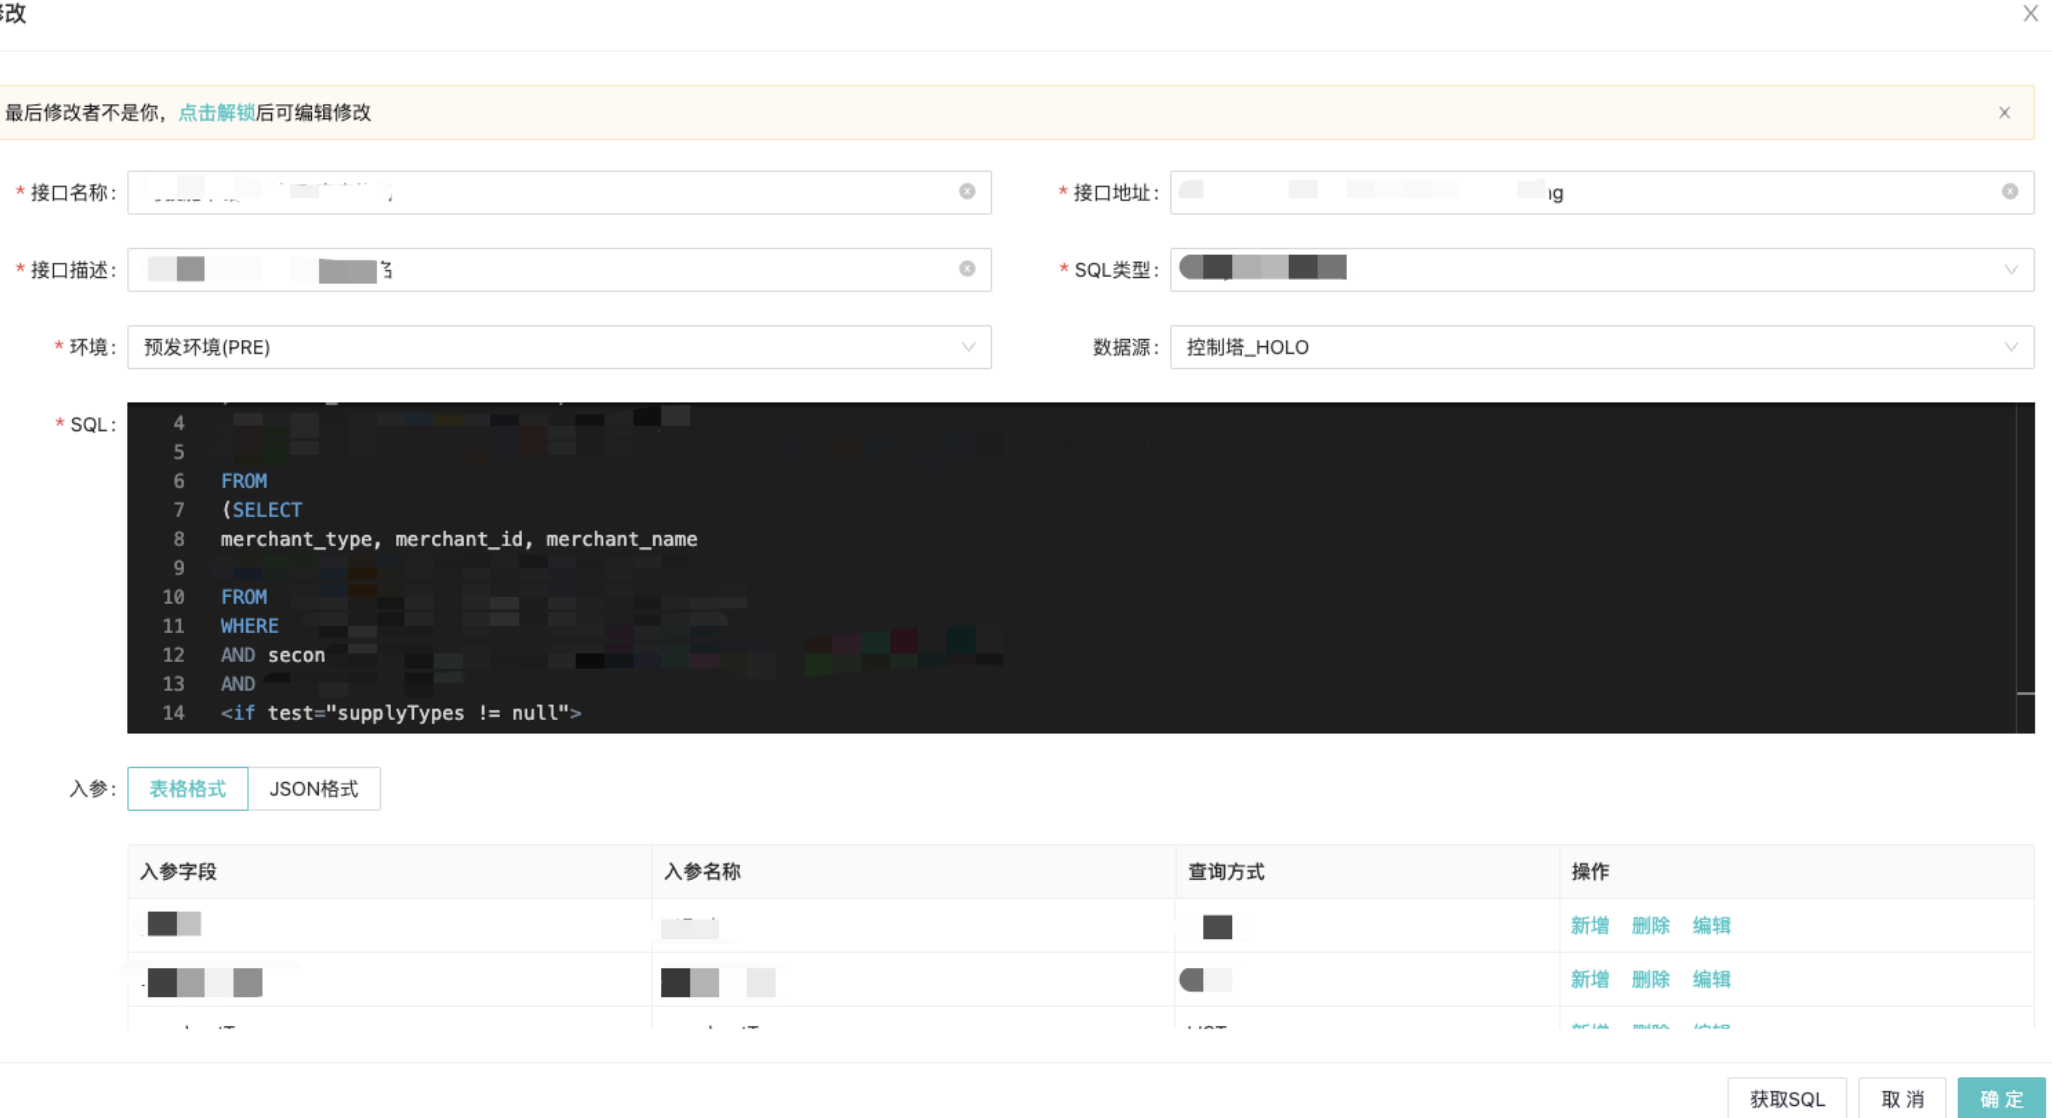
Task: Click the SQL editor vertical scrollbar
Action: tap(2025, 567)
